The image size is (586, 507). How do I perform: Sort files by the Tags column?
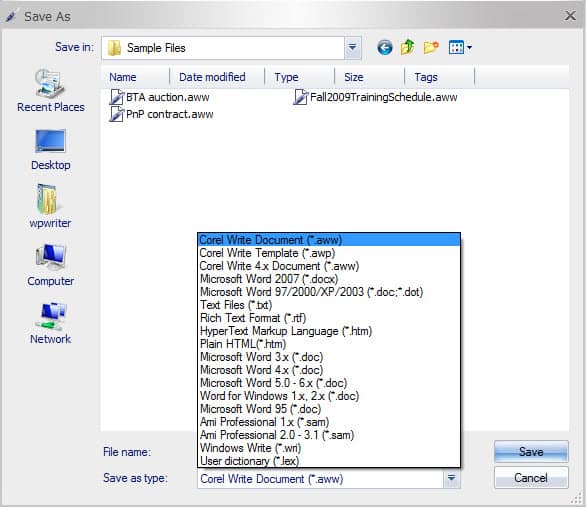point(440,77)
